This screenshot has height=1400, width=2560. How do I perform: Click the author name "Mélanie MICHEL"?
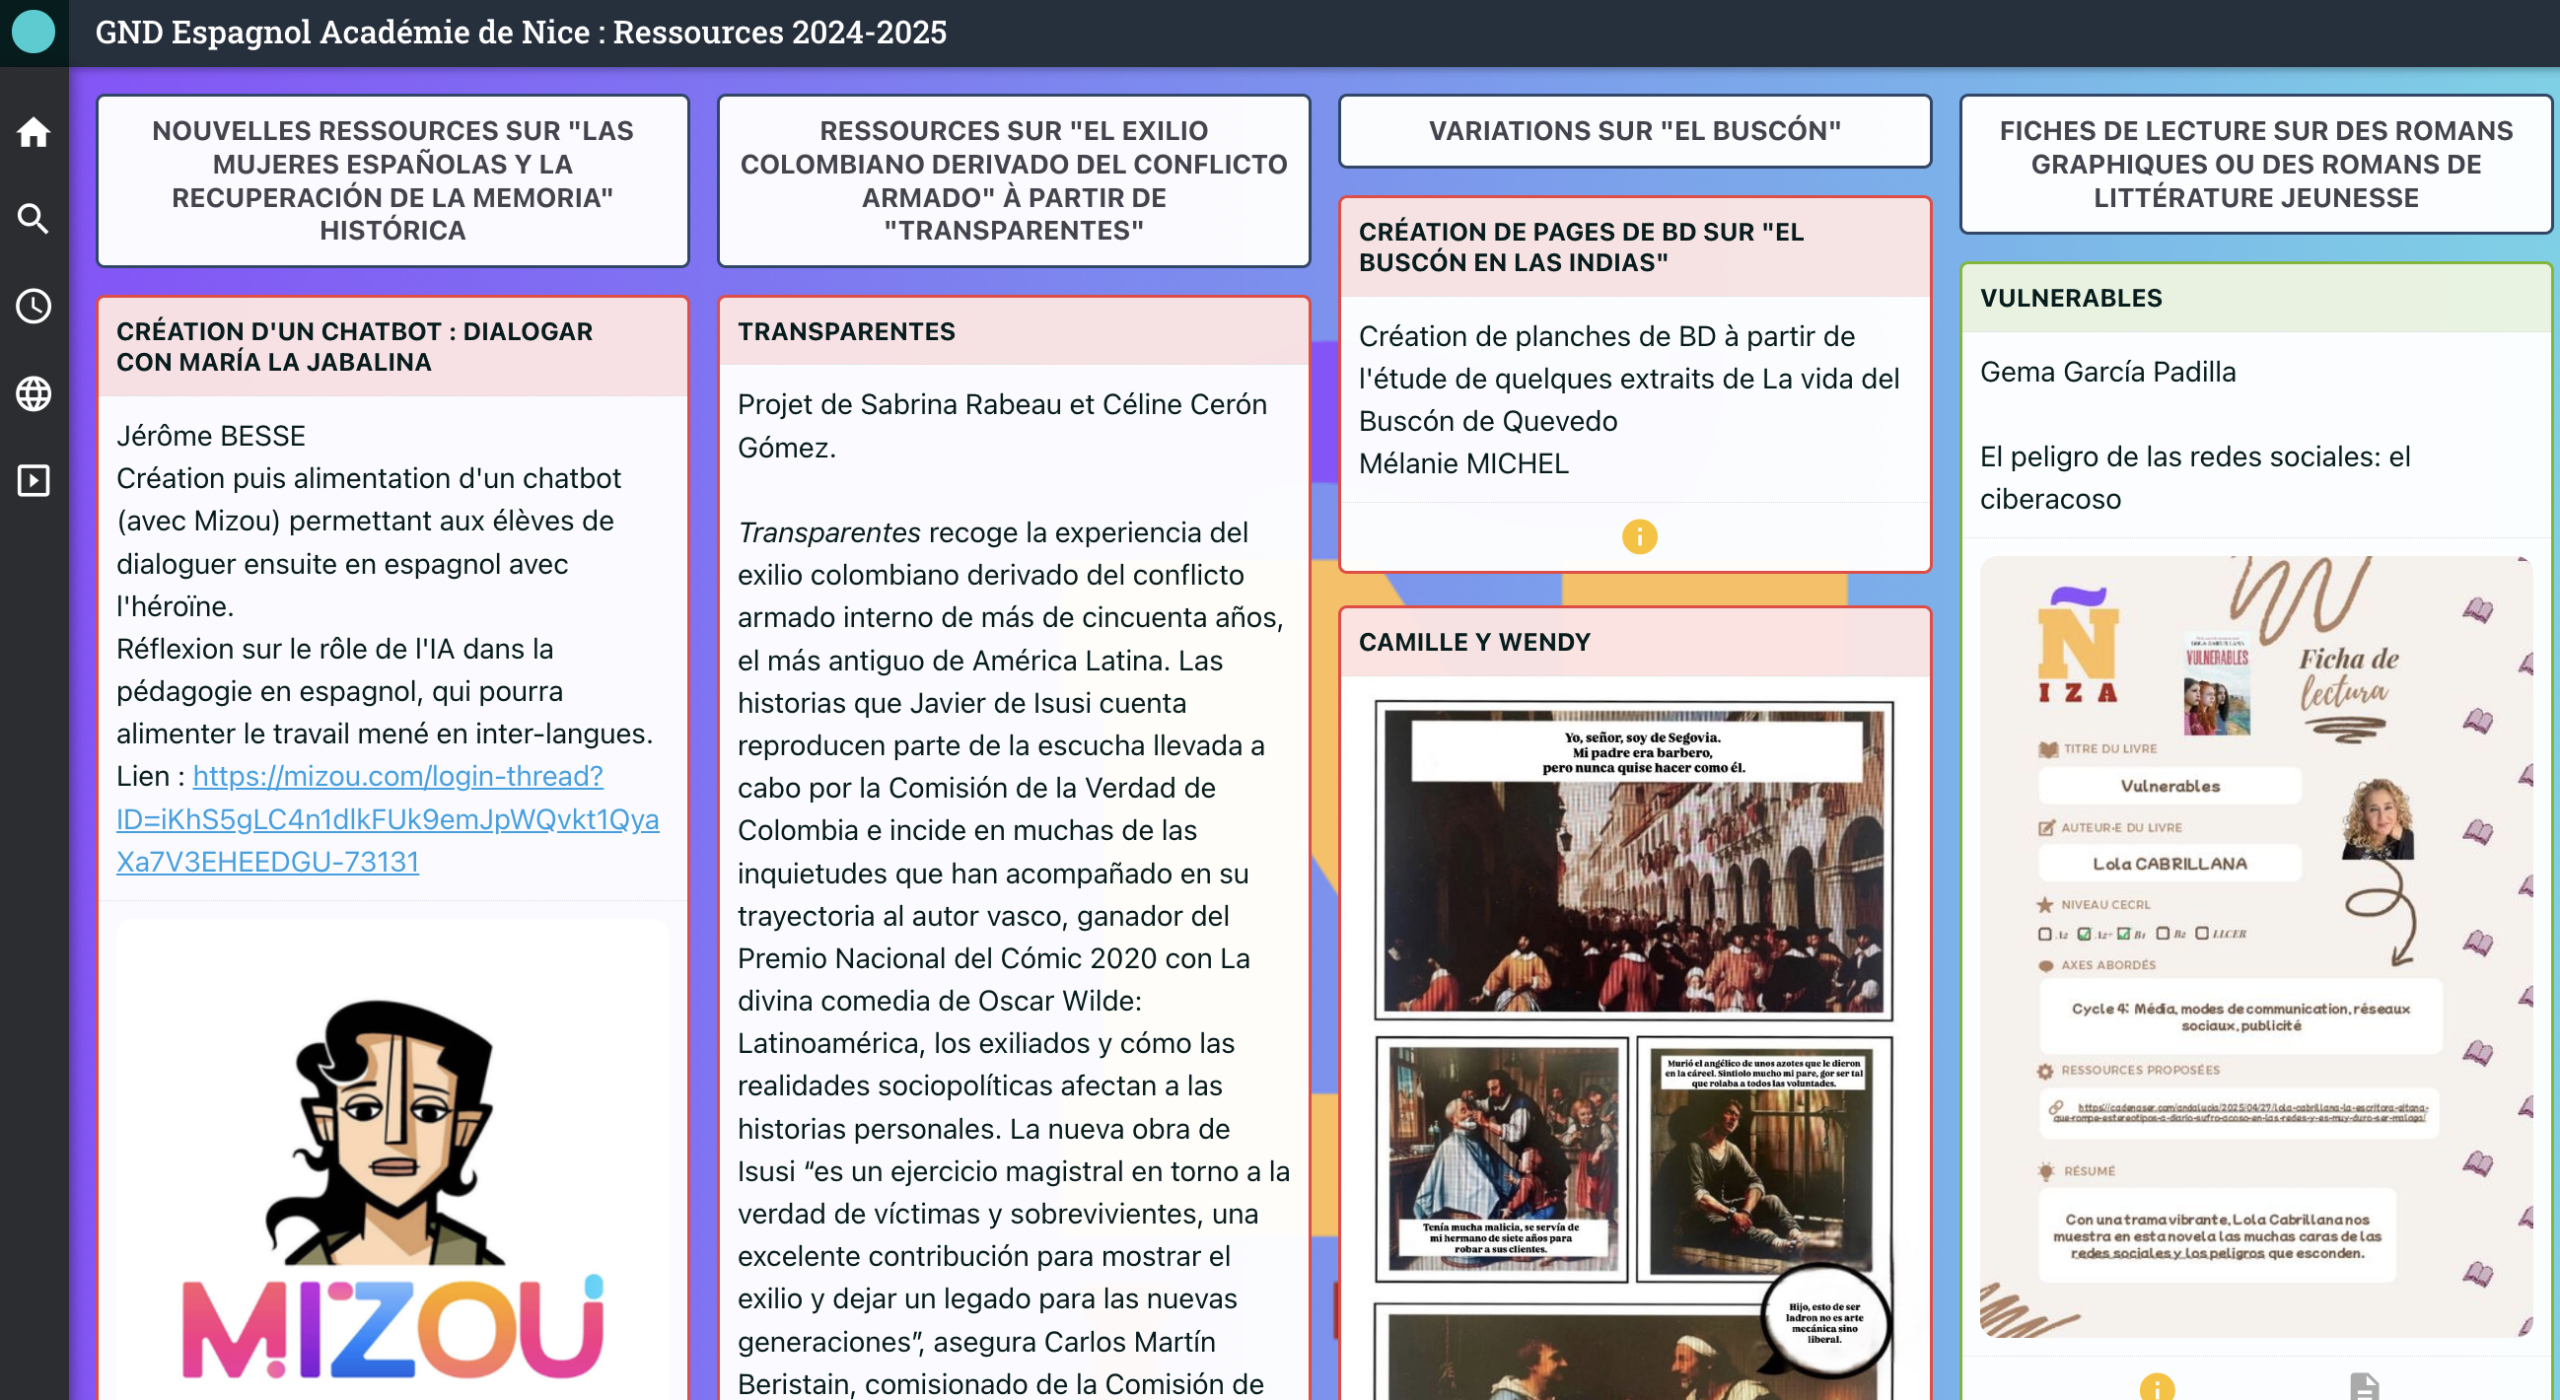click(x=1464, y=464)
